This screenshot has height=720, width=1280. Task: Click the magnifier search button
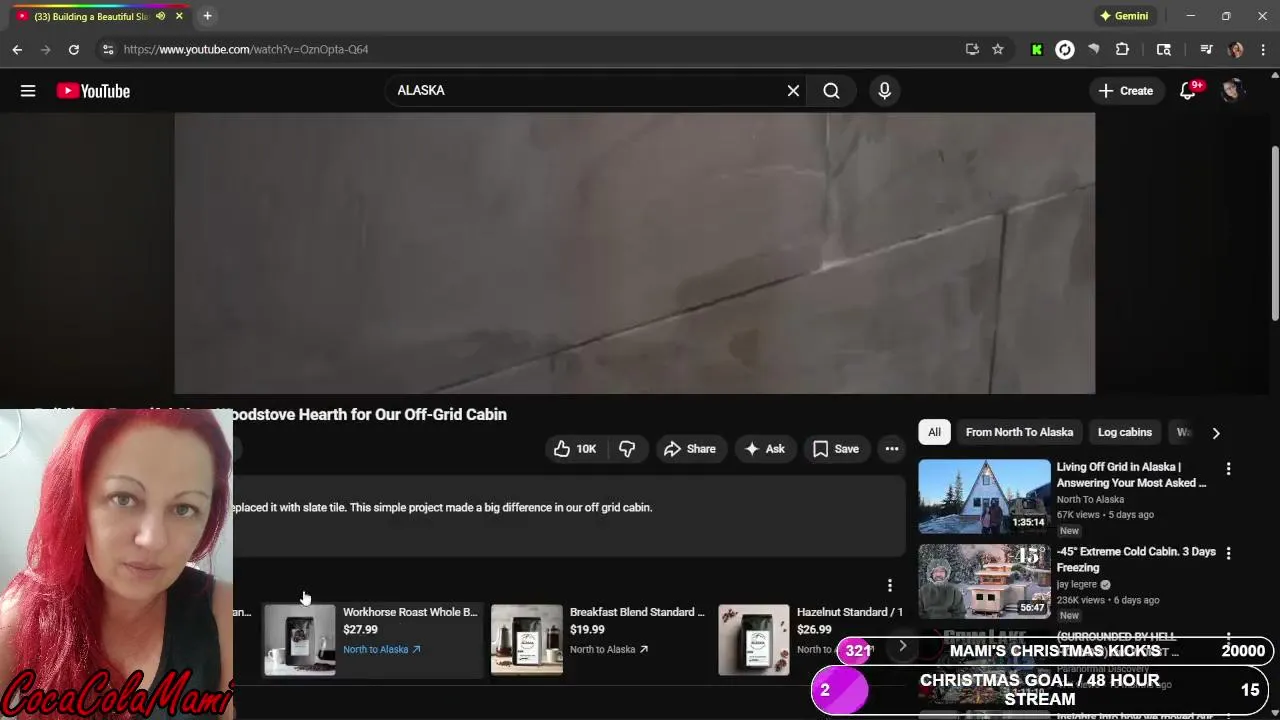point(831,91)
